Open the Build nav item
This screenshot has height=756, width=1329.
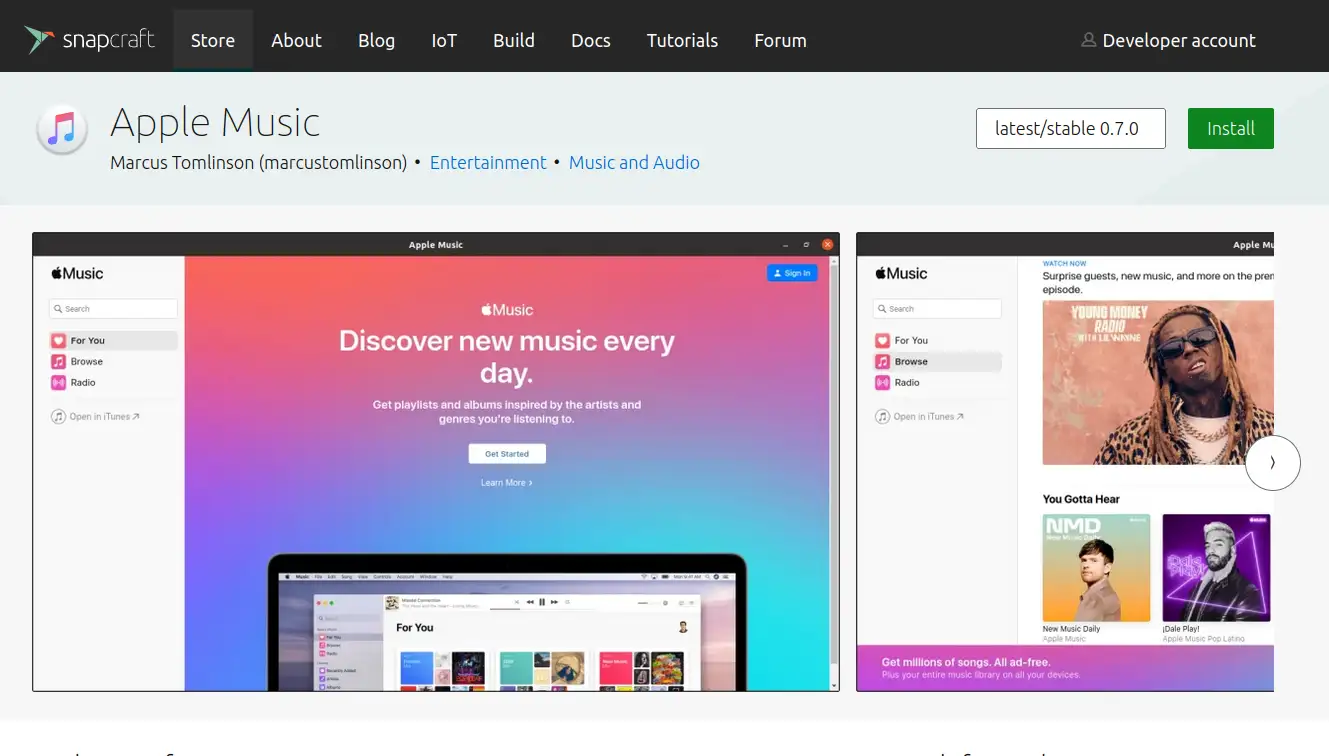pos(514,40)
